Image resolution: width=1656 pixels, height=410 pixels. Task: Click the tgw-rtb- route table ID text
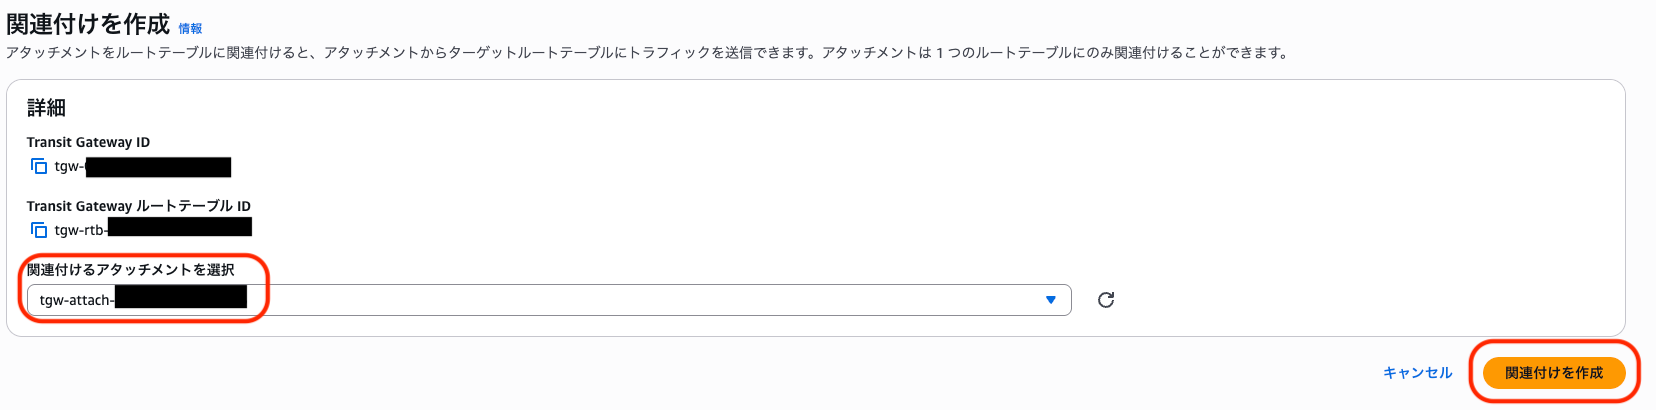coord(81,230)
